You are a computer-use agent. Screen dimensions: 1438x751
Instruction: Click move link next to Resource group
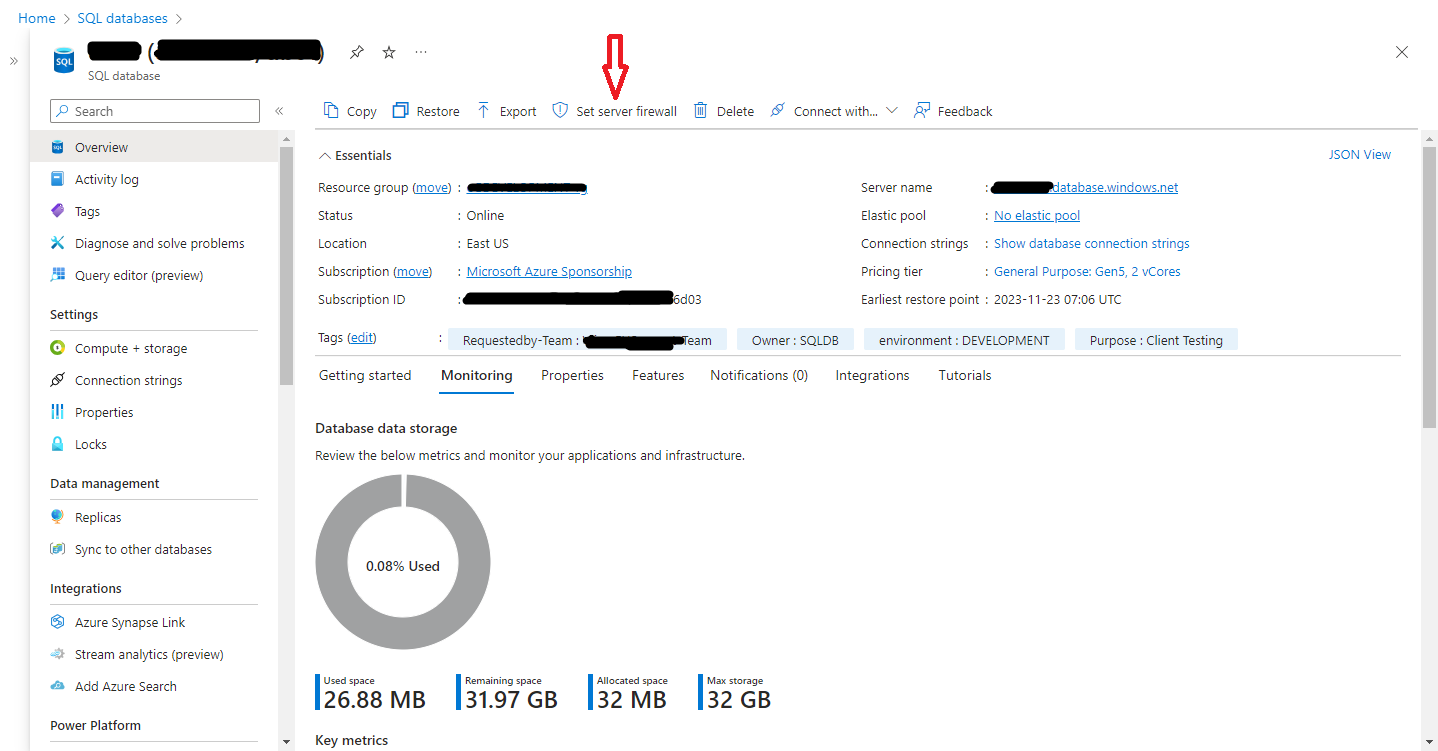coord(432,187)
